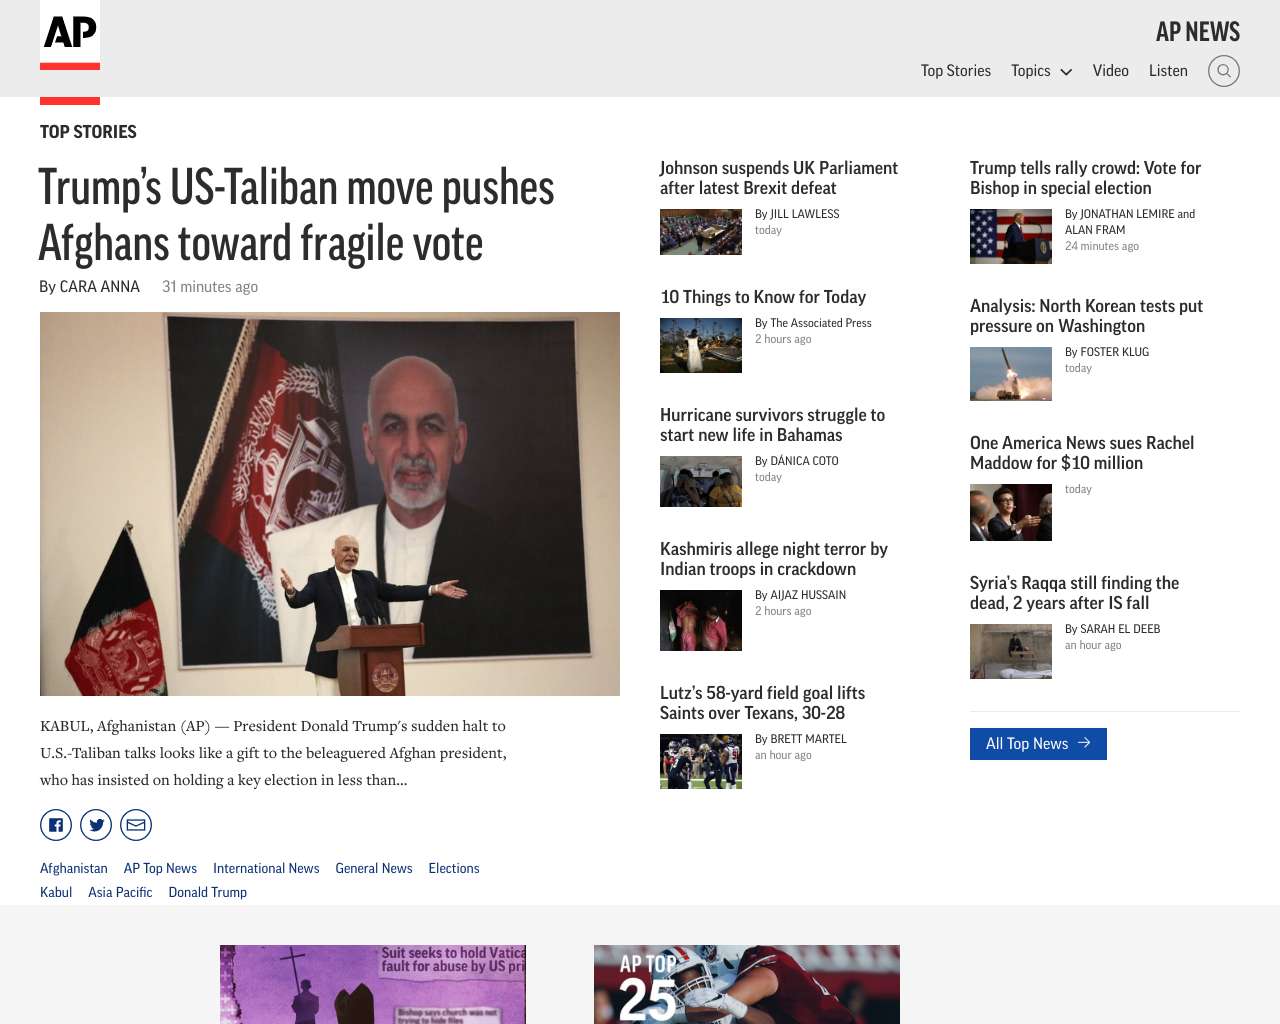Open the Saints vs Texans football thumbnail

coord(701,761)
